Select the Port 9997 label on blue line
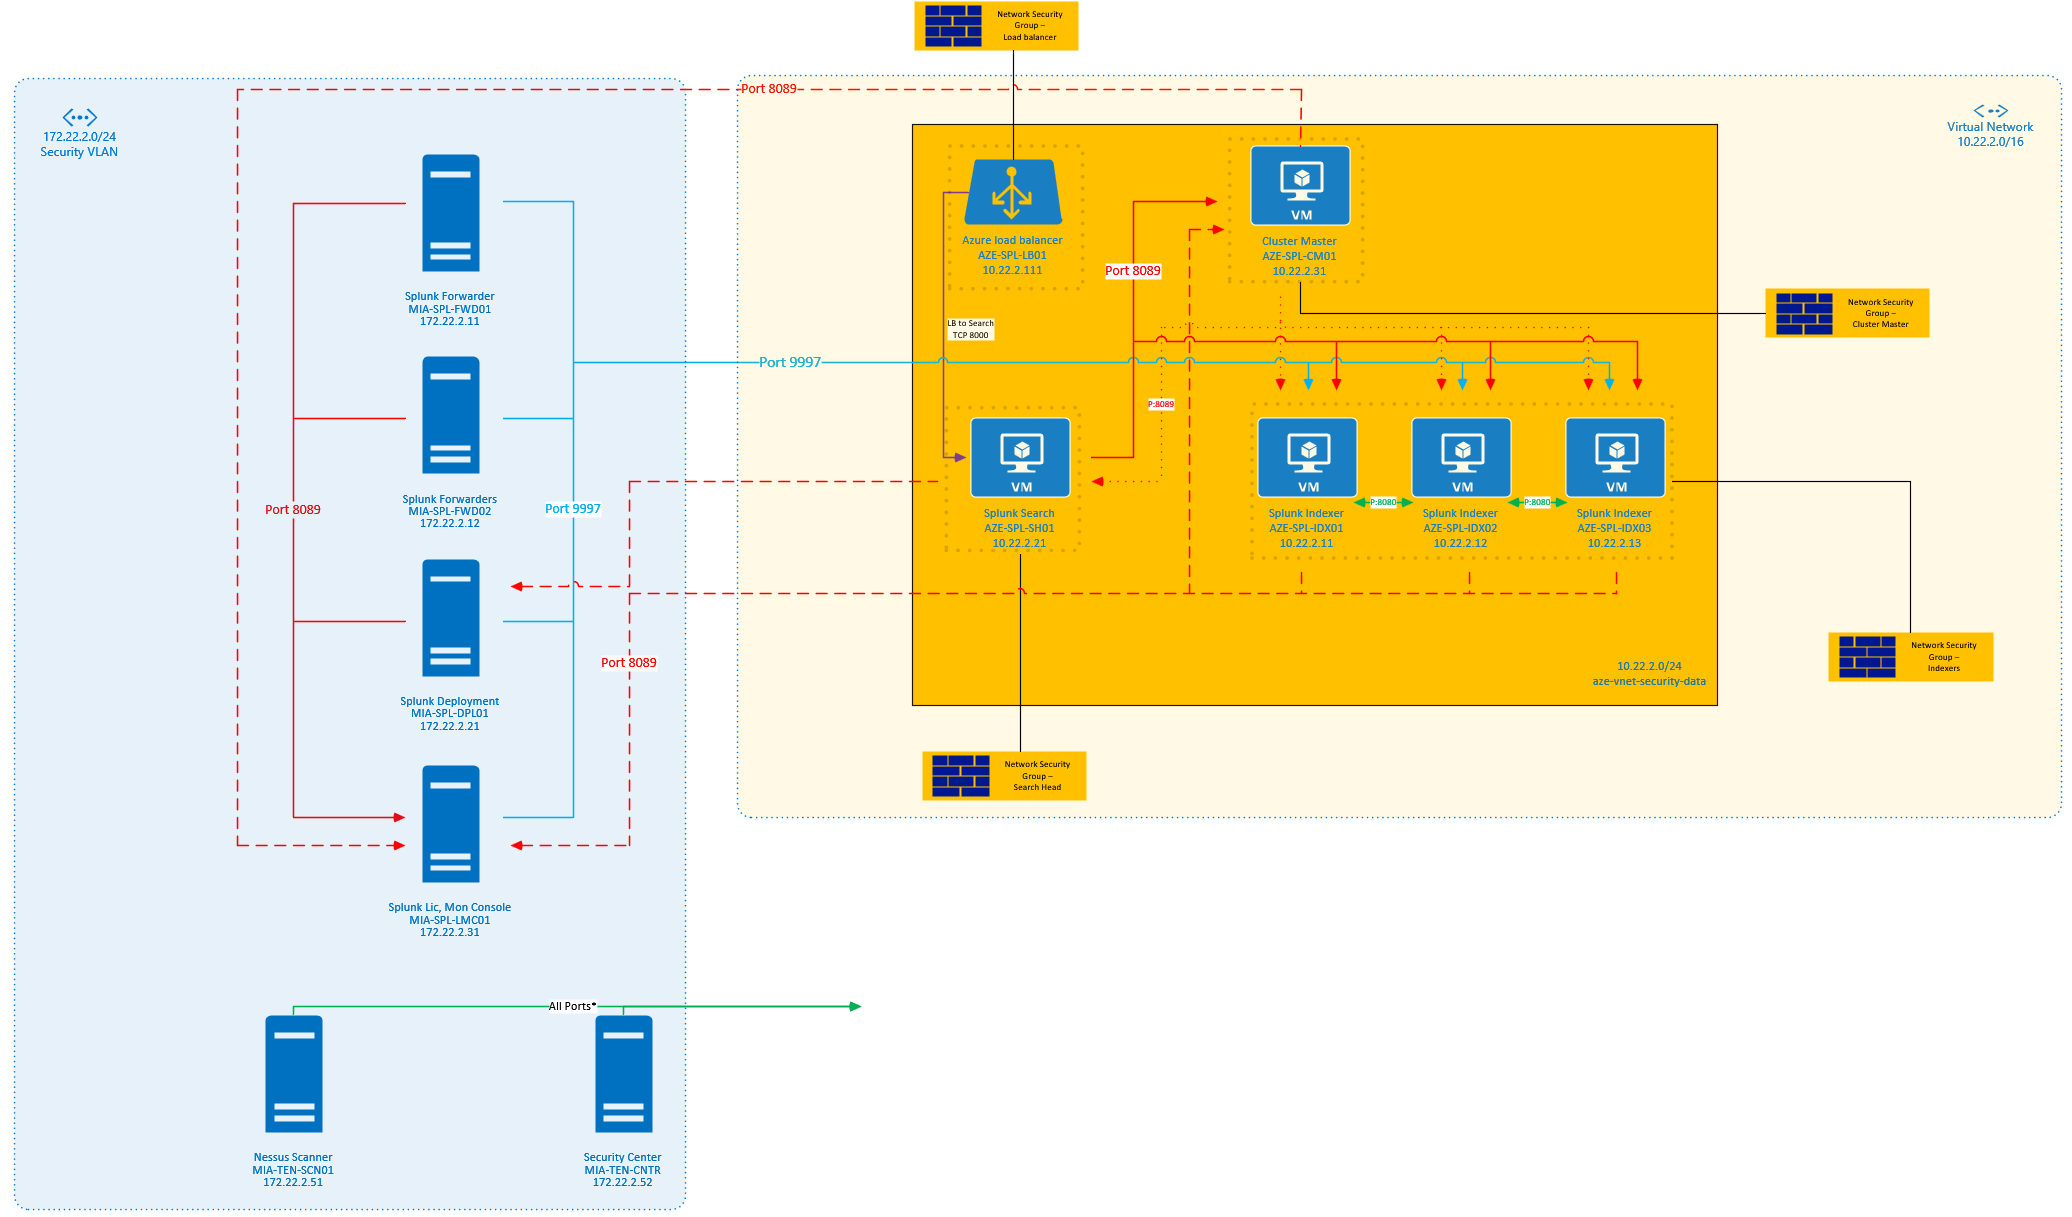 pyautogui.click(x=790, y=362)
